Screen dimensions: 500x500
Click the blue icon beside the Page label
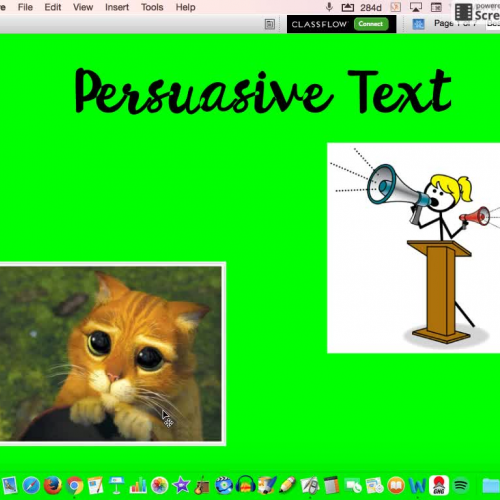pos(418,24)
